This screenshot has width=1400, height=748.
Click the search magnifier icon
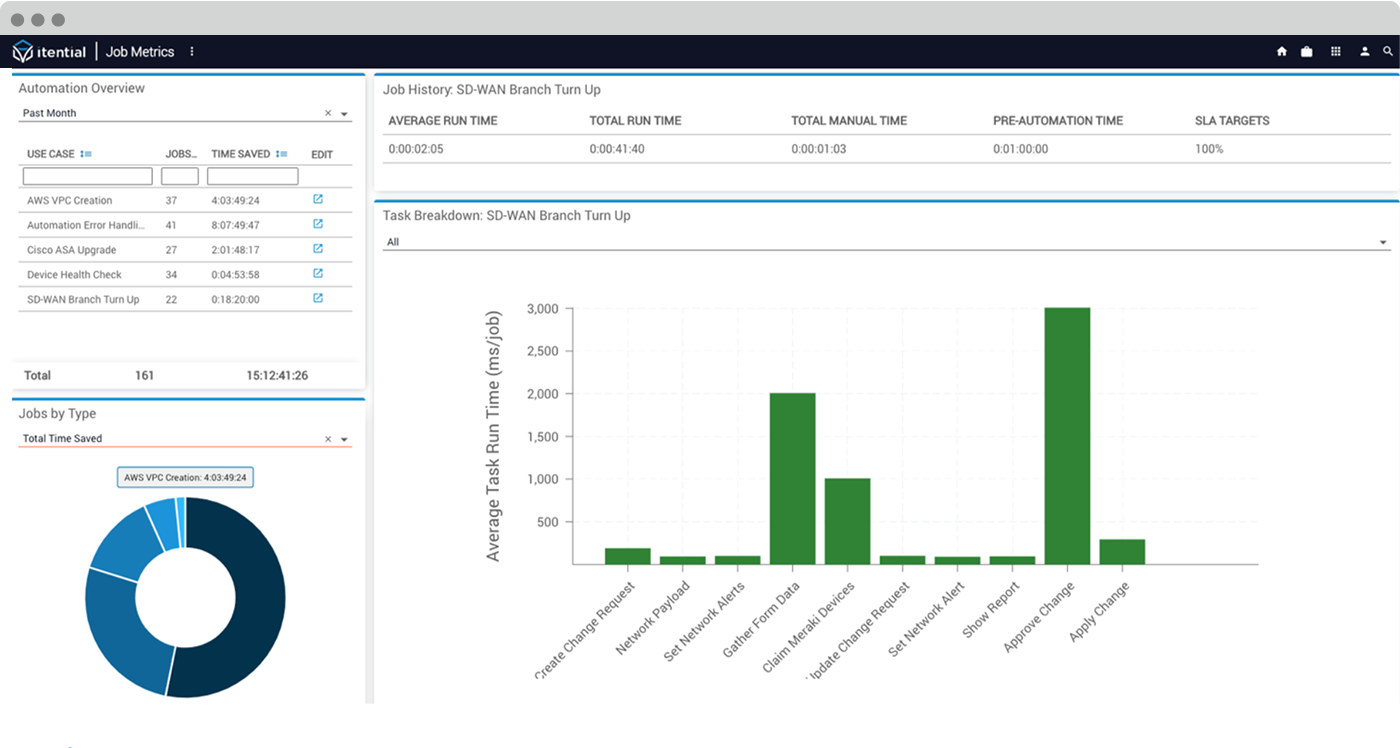pyautogui.click(x=1388, y=51)
